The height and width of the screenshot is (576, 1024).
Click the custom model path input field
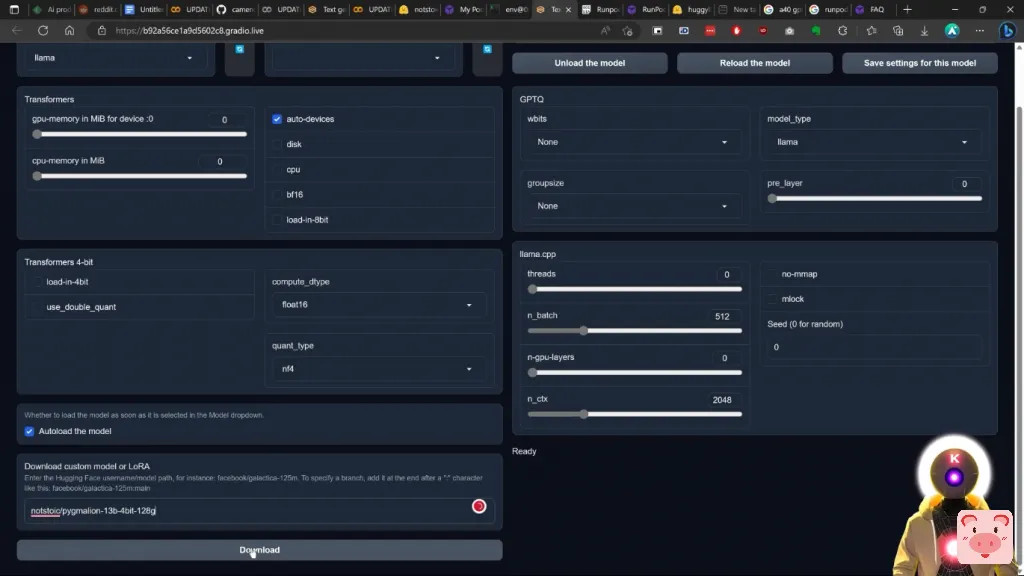click(x=245, y=510)
